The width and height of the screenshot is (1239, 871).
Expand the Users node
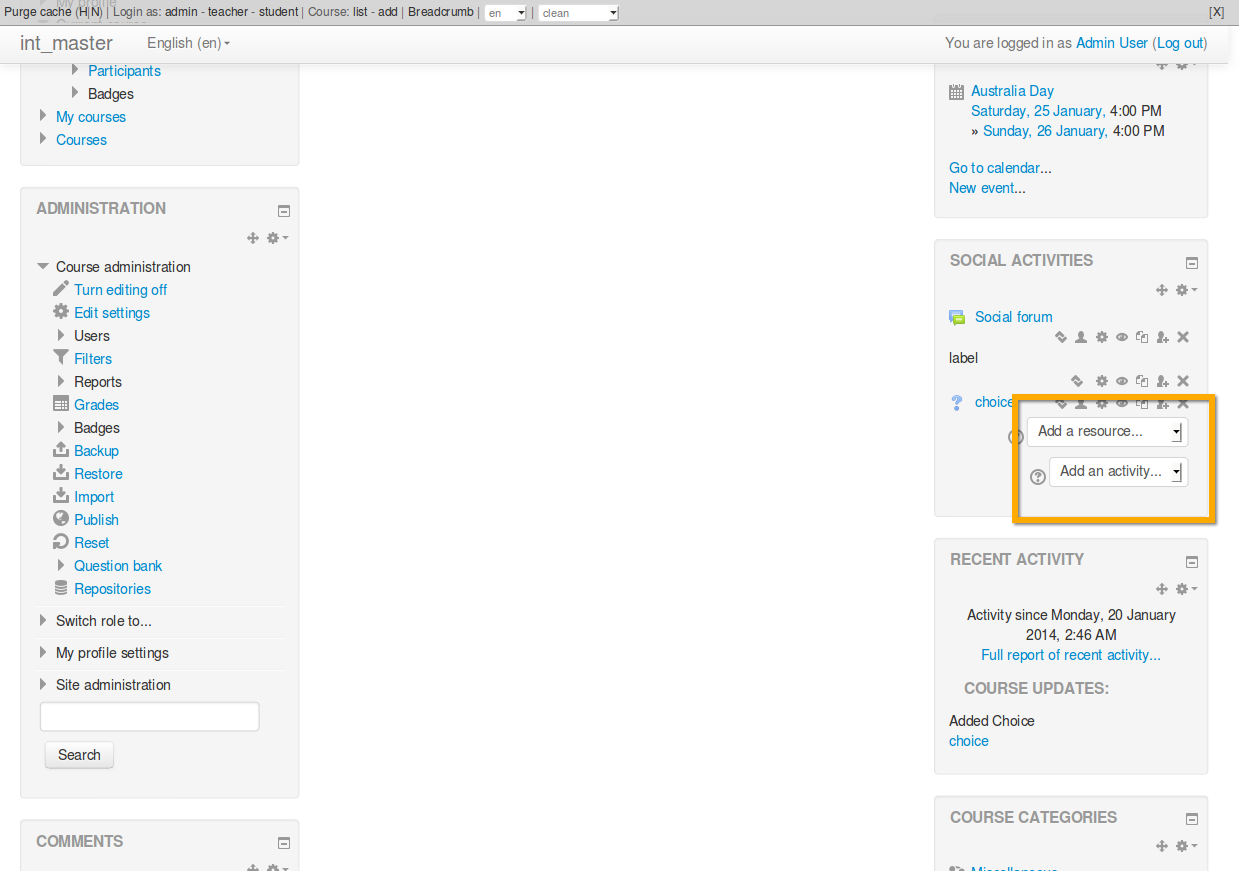point(61,336)
